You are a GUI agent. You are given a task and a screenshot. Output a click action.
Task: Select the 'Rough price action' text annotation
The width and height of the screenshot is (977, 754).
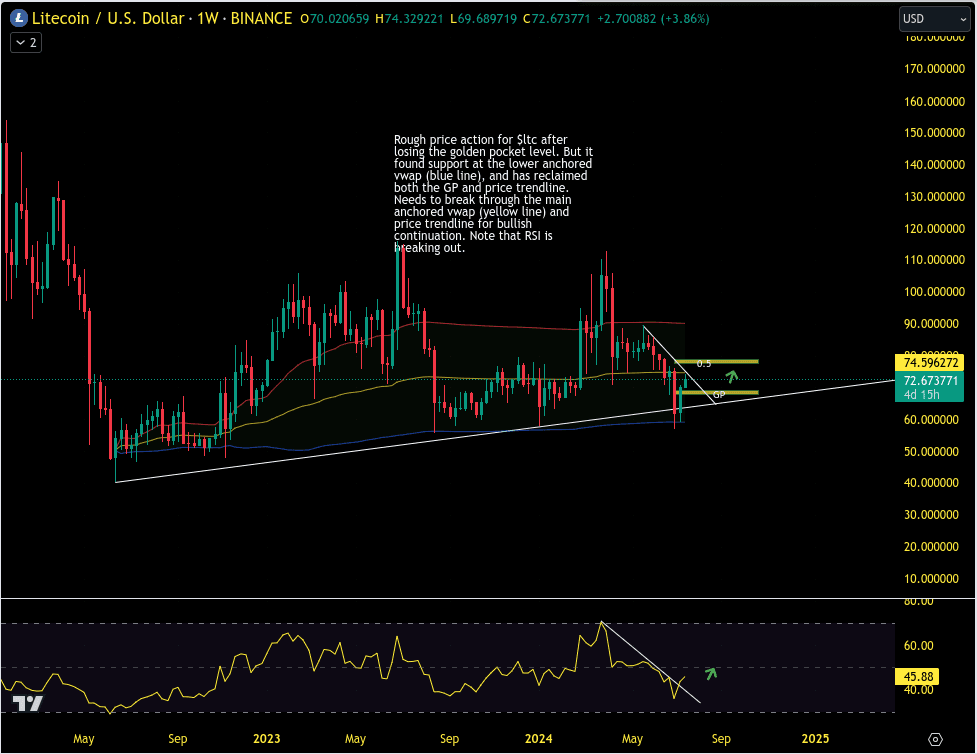click(493, 193)
